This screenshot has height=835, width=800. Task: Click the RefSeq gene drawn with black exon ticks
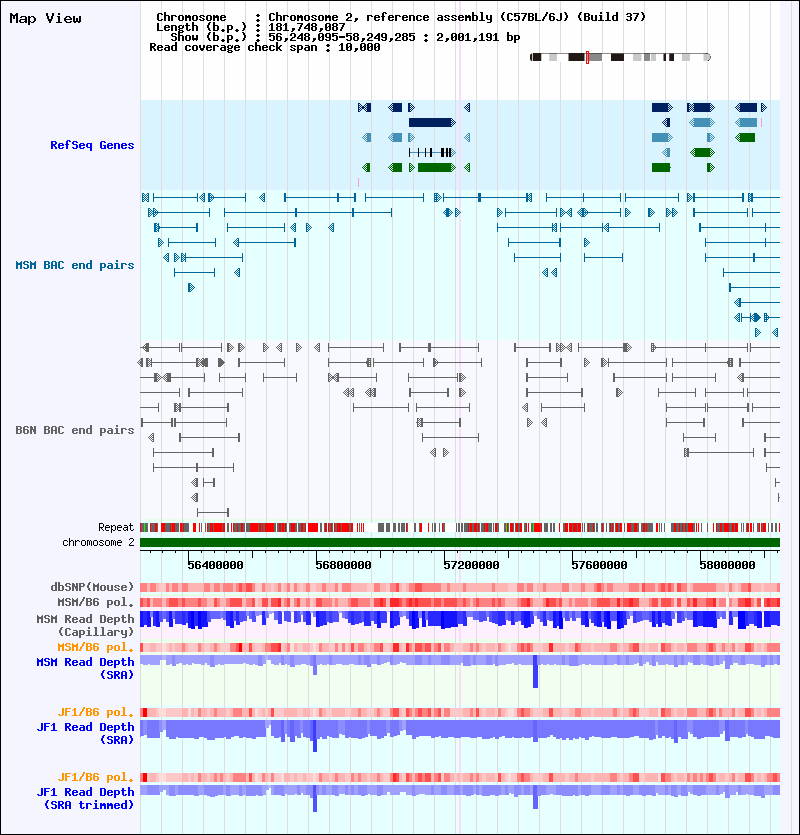click(432, 152)
